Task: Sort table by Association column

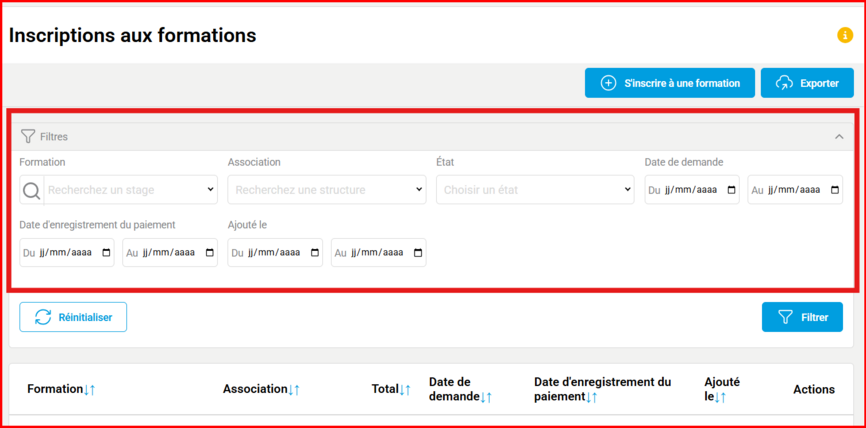Action: click(x=261, y=389)
